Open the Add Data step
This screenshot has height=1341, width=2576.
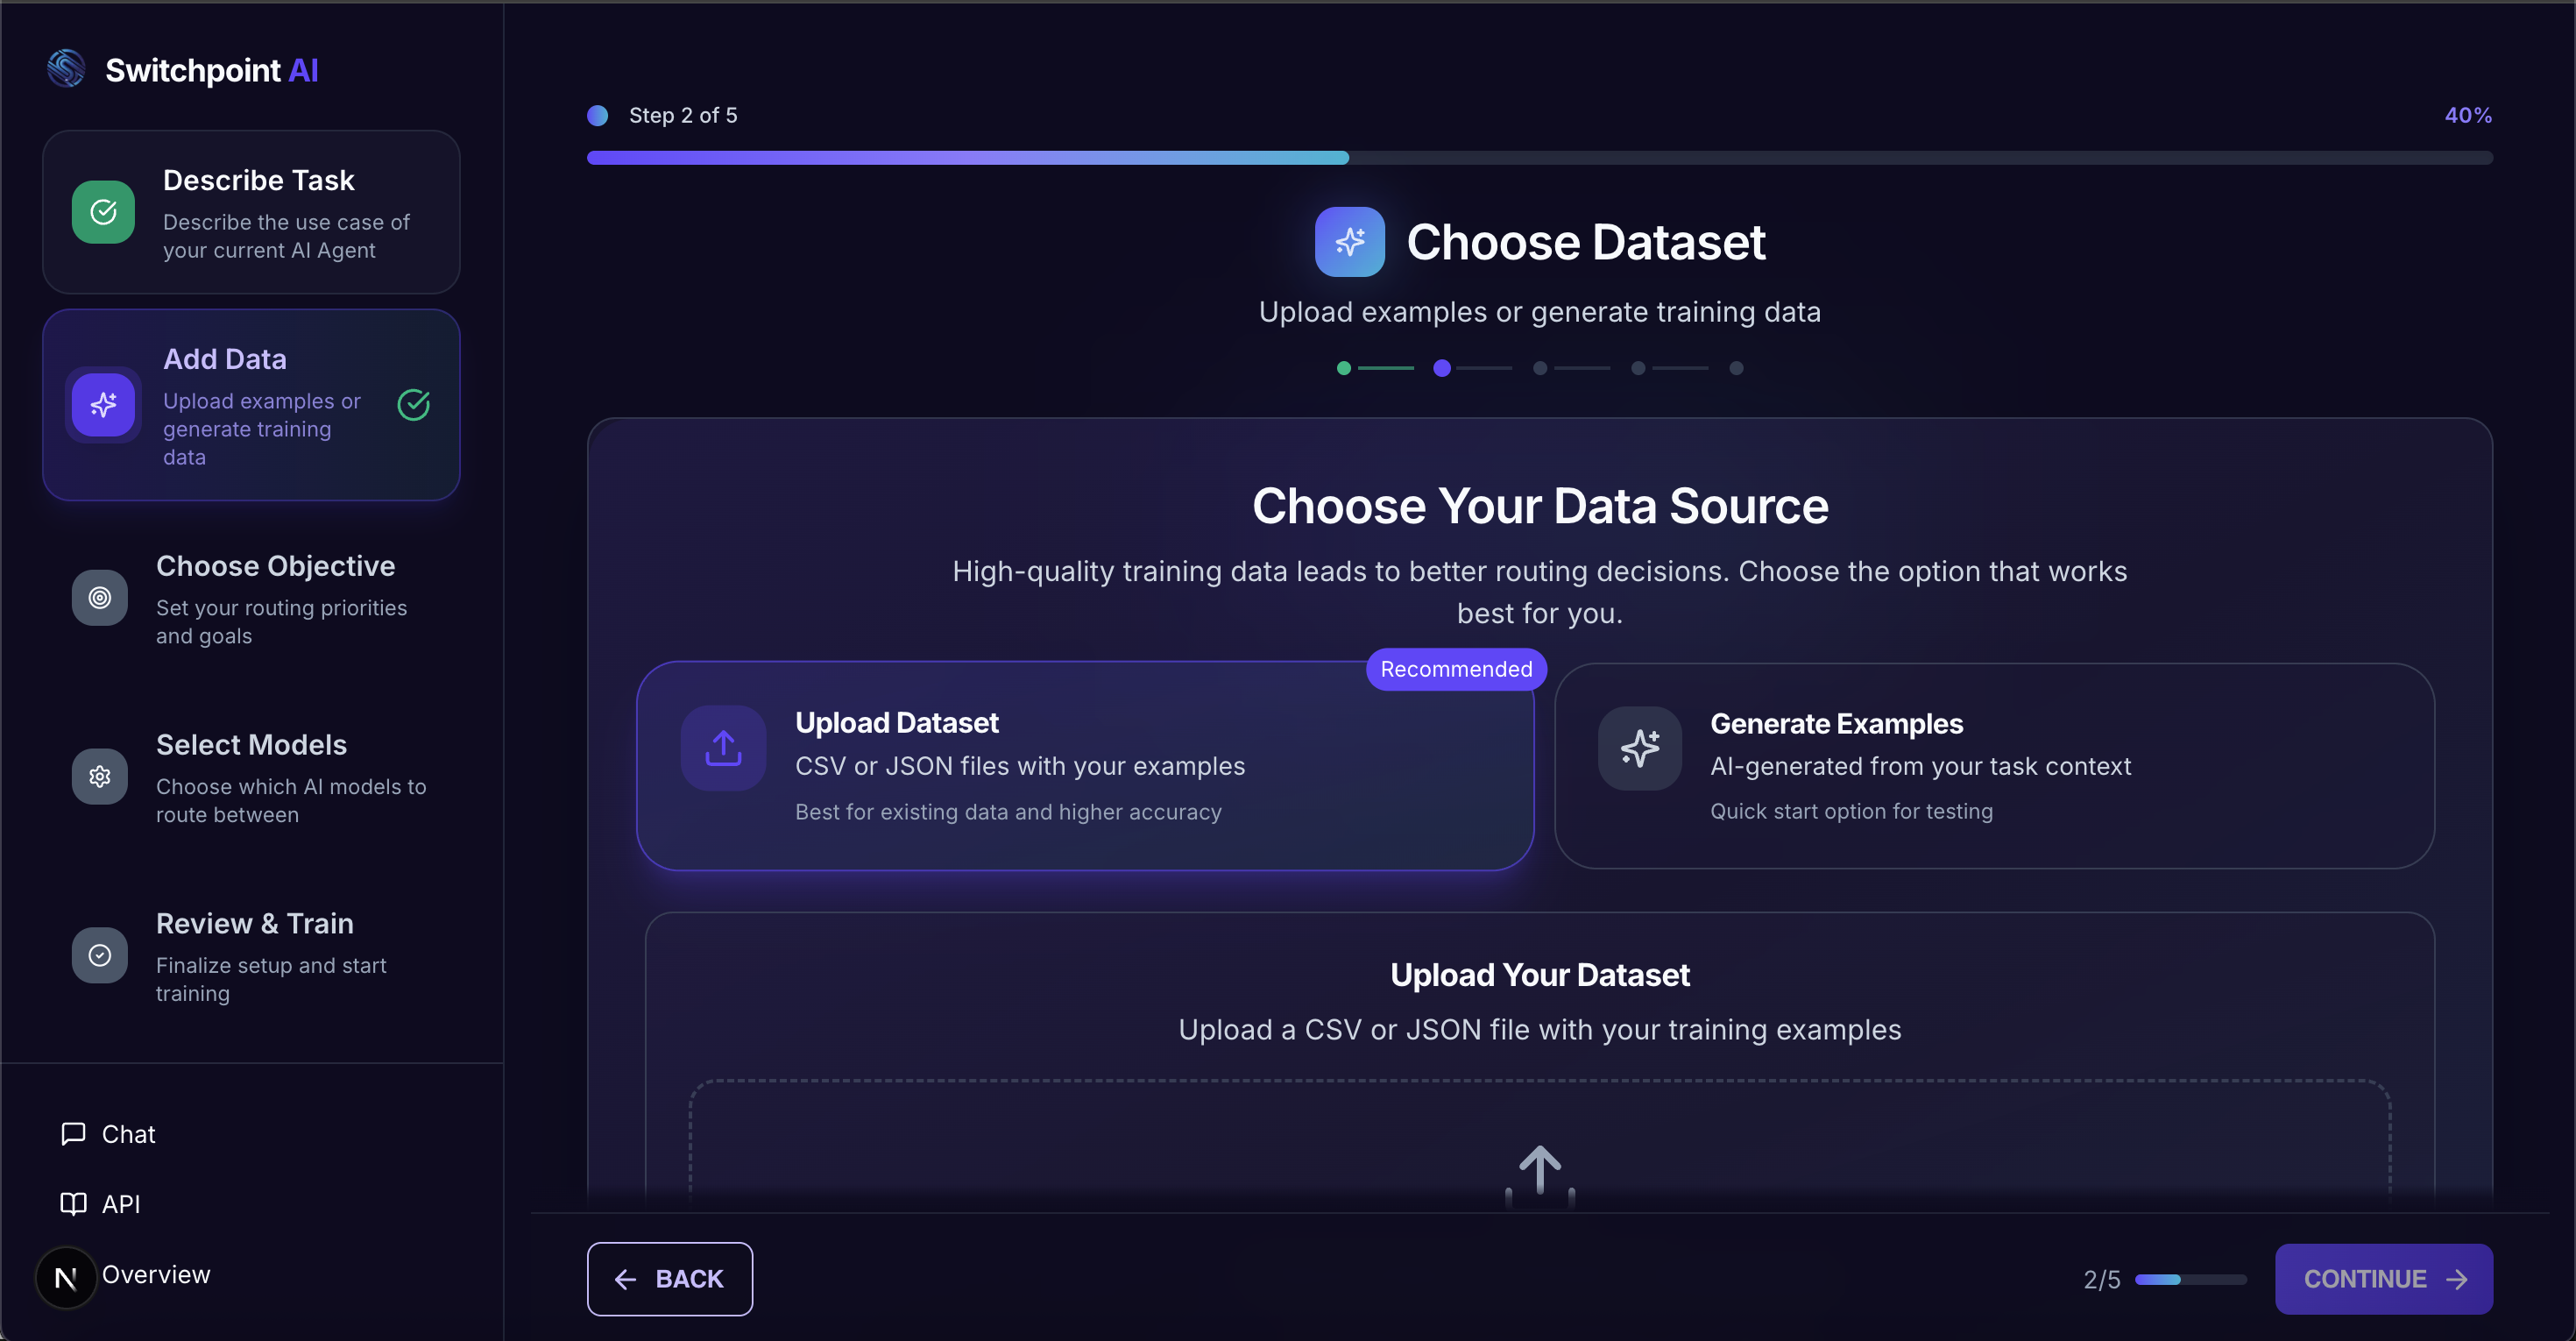point(251,405)
